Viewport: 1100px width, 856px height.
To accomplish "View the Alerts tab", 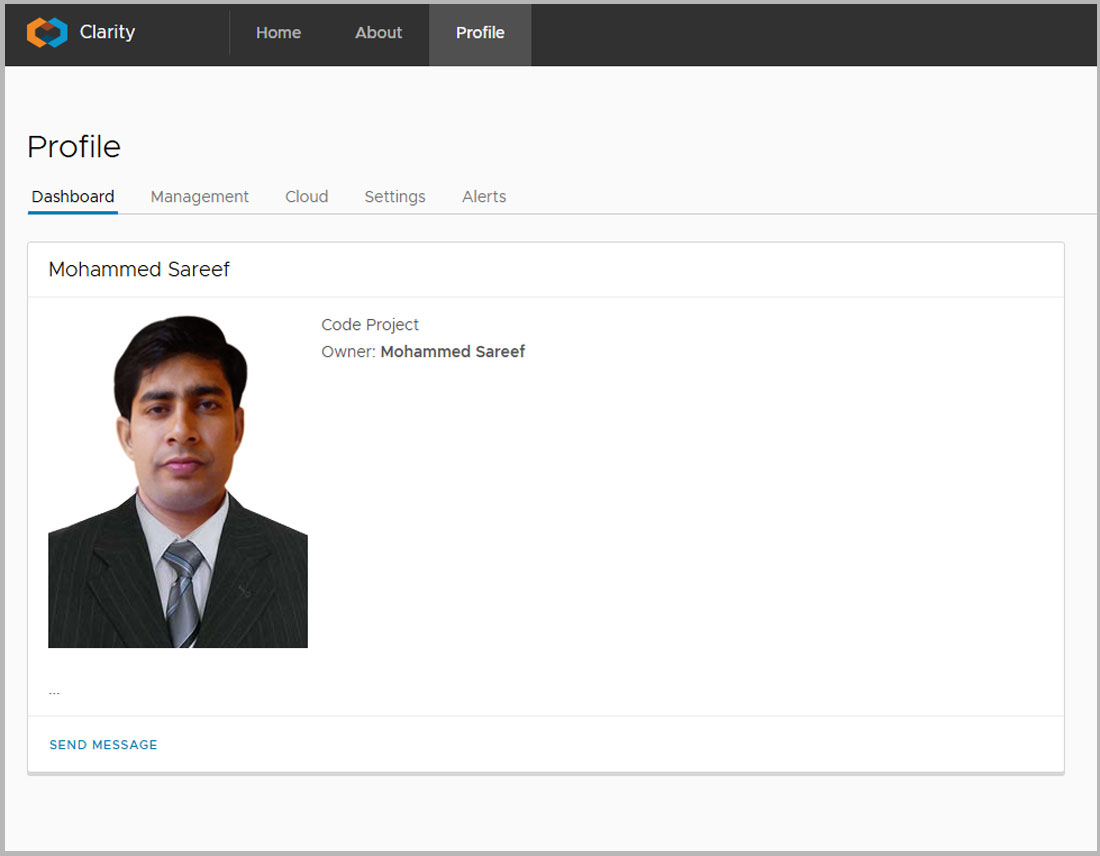I will coord(484,197).
